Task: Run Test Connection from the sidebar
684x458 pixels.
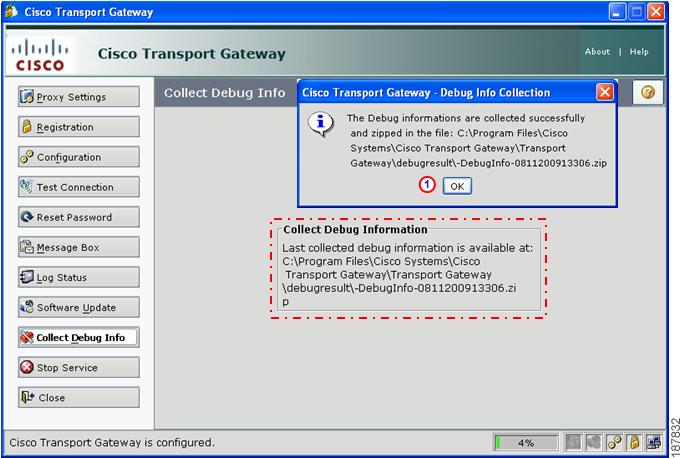Action: coord(79,187)
